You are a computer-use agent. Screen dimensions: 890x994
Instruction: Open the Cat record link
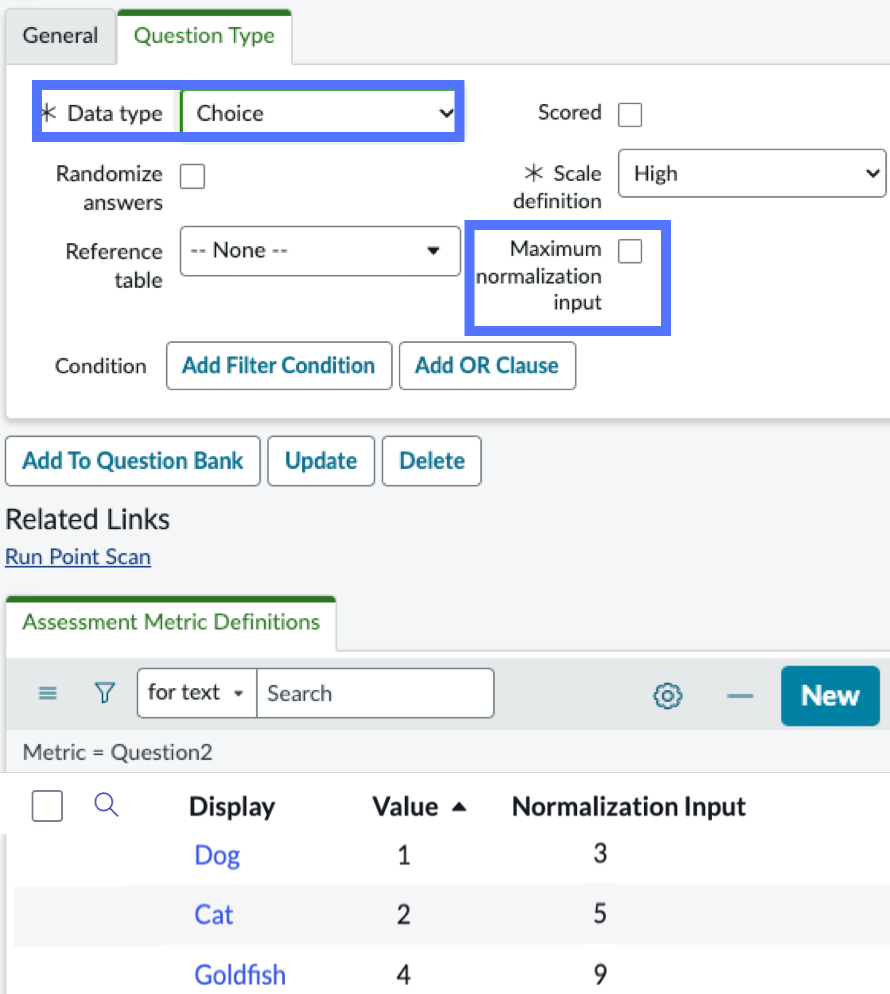pos(214,915)
